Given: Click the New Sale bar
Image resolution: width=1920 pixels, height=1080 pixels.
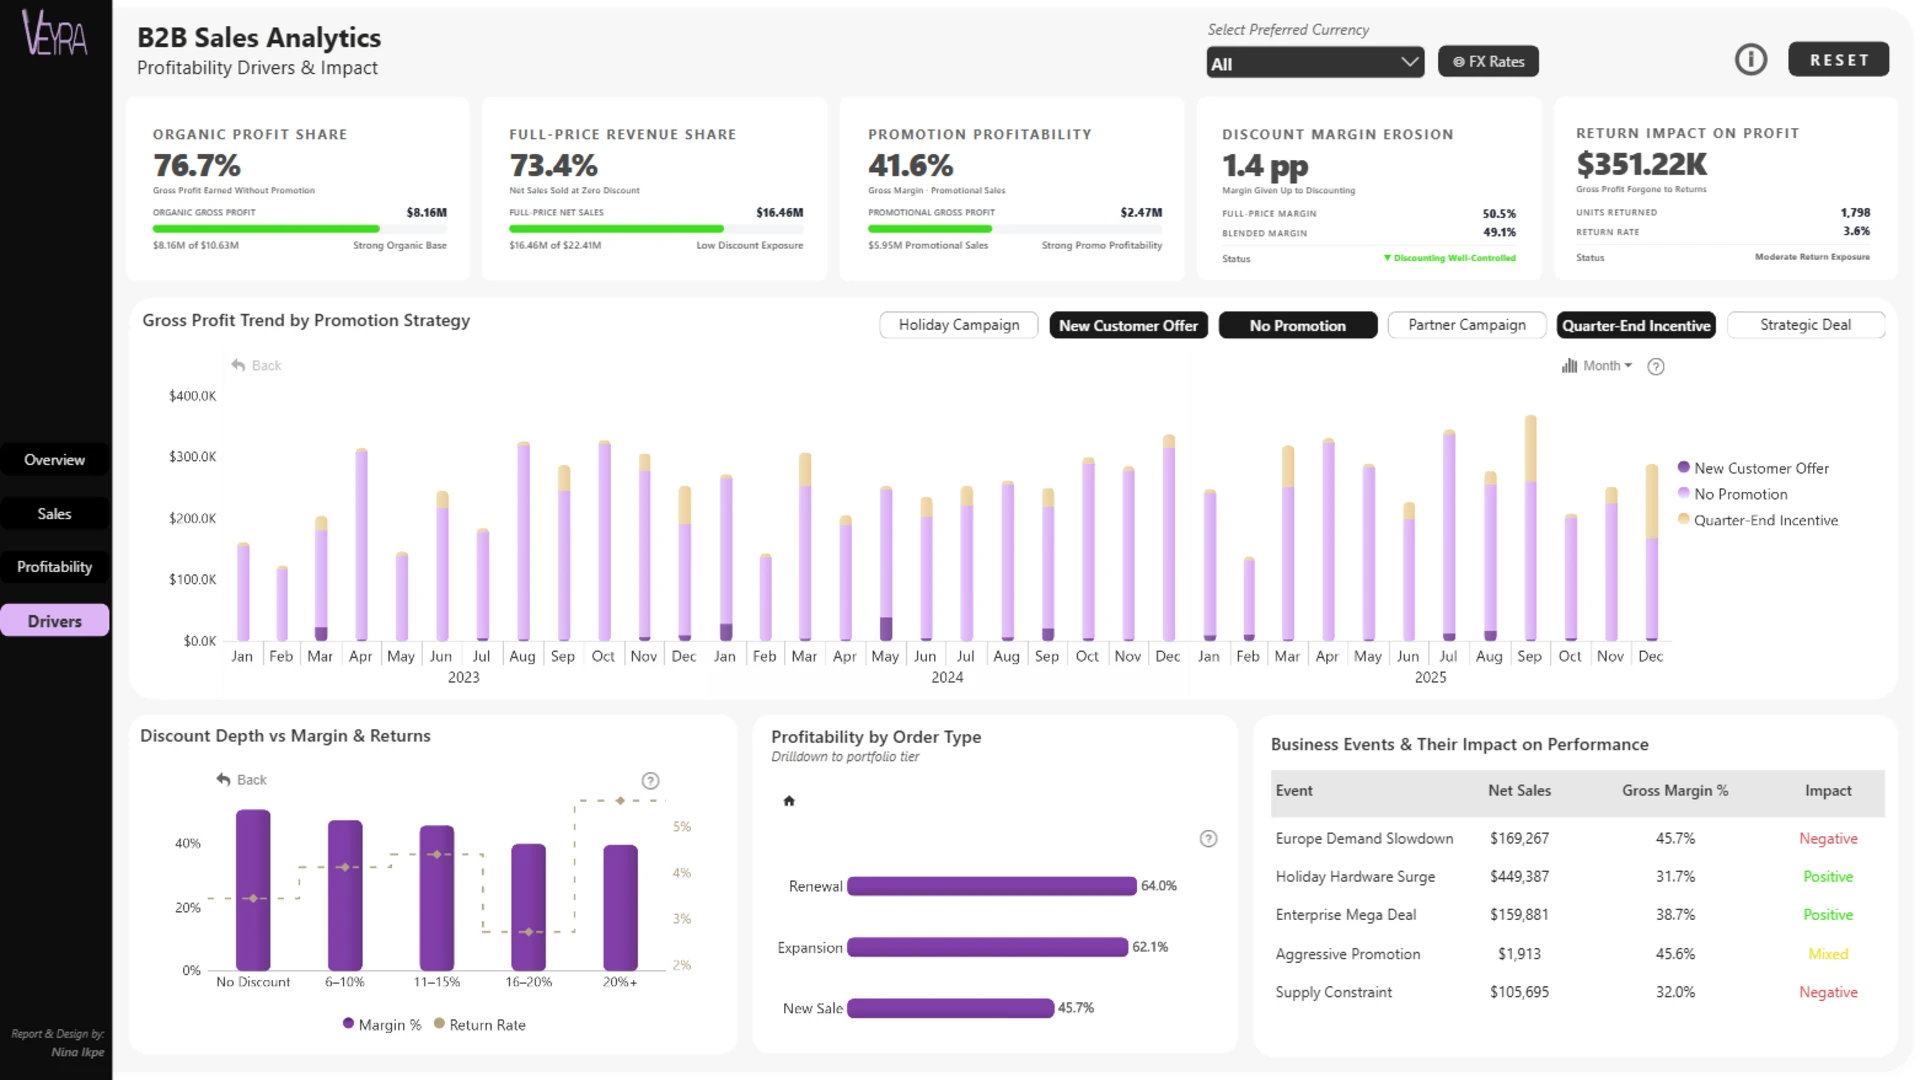Looking at the screenshot, I should [950, 1008].
